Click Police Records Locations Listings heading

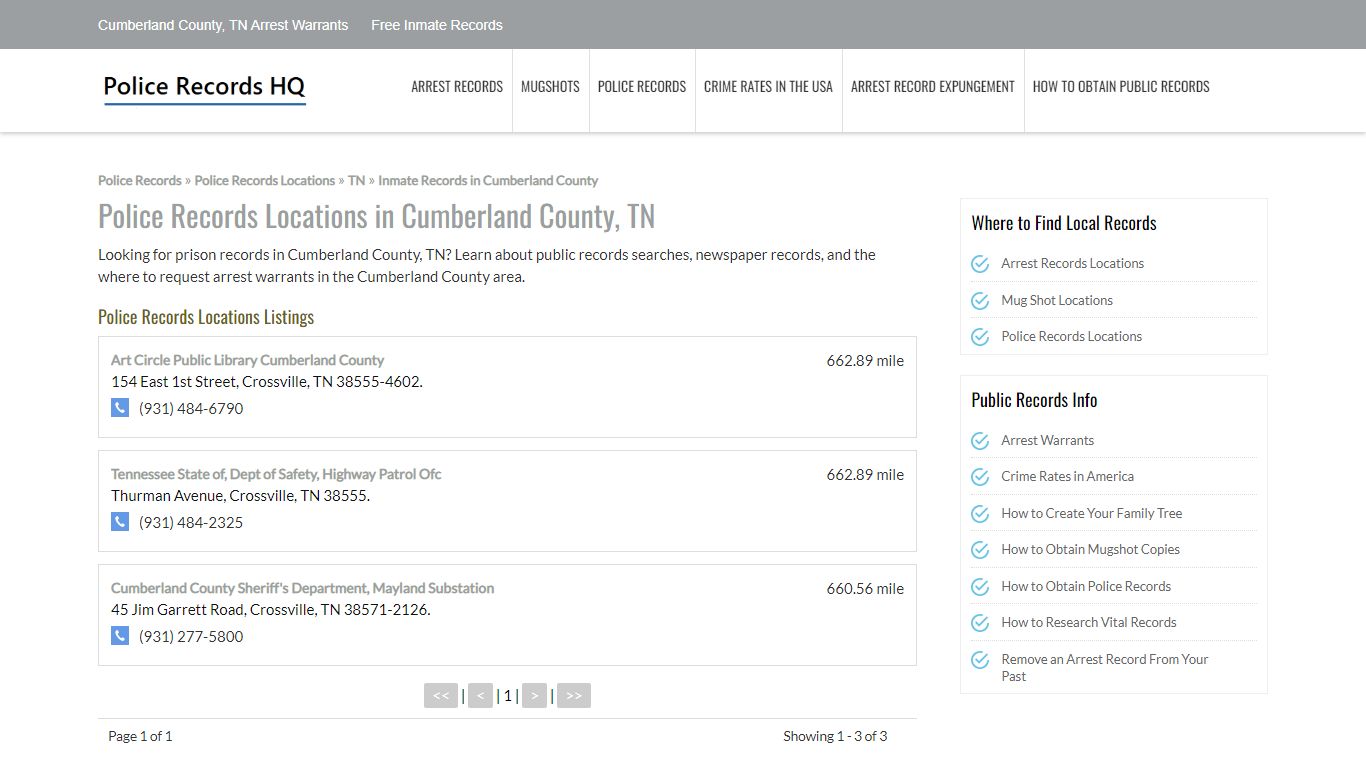pyautogui.click(x=206, y=317)
